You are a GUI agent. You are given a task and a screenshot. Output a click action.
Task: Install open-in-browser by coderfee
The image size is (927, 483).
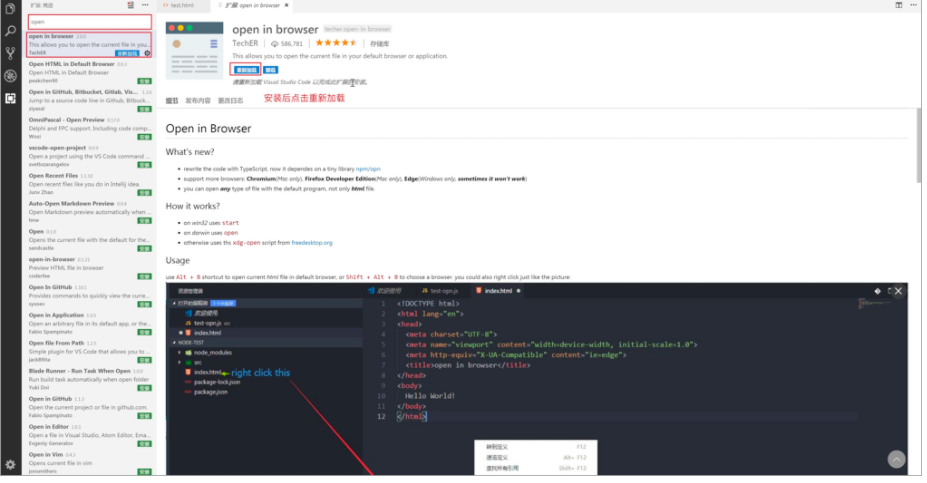coord(144,276)
